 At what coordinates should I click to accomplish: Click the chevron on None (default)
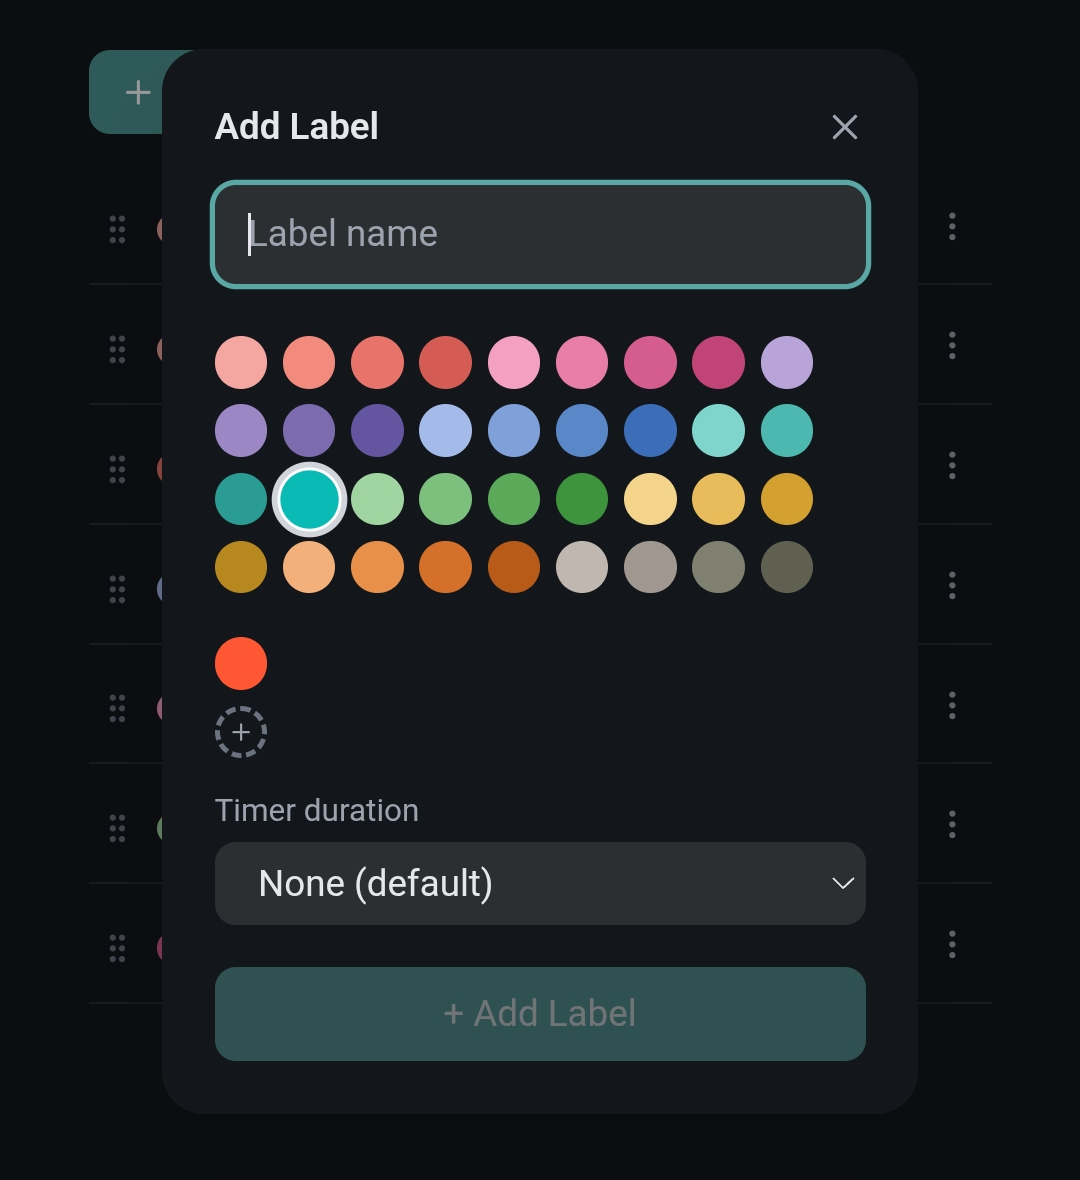[843, 883]
